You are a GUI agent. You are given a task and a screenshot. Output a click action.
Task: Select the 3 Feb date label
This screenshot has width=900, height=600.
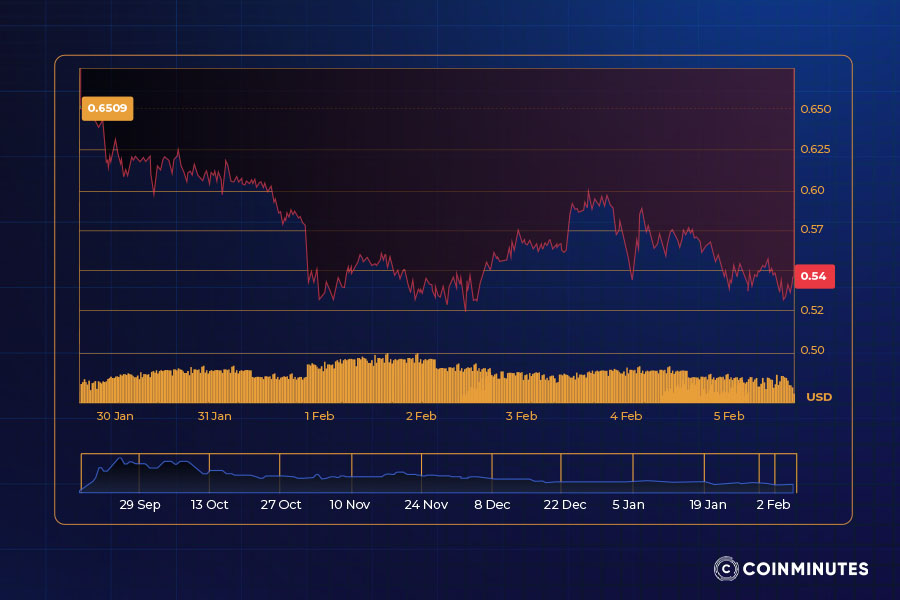tap(521, 416)
